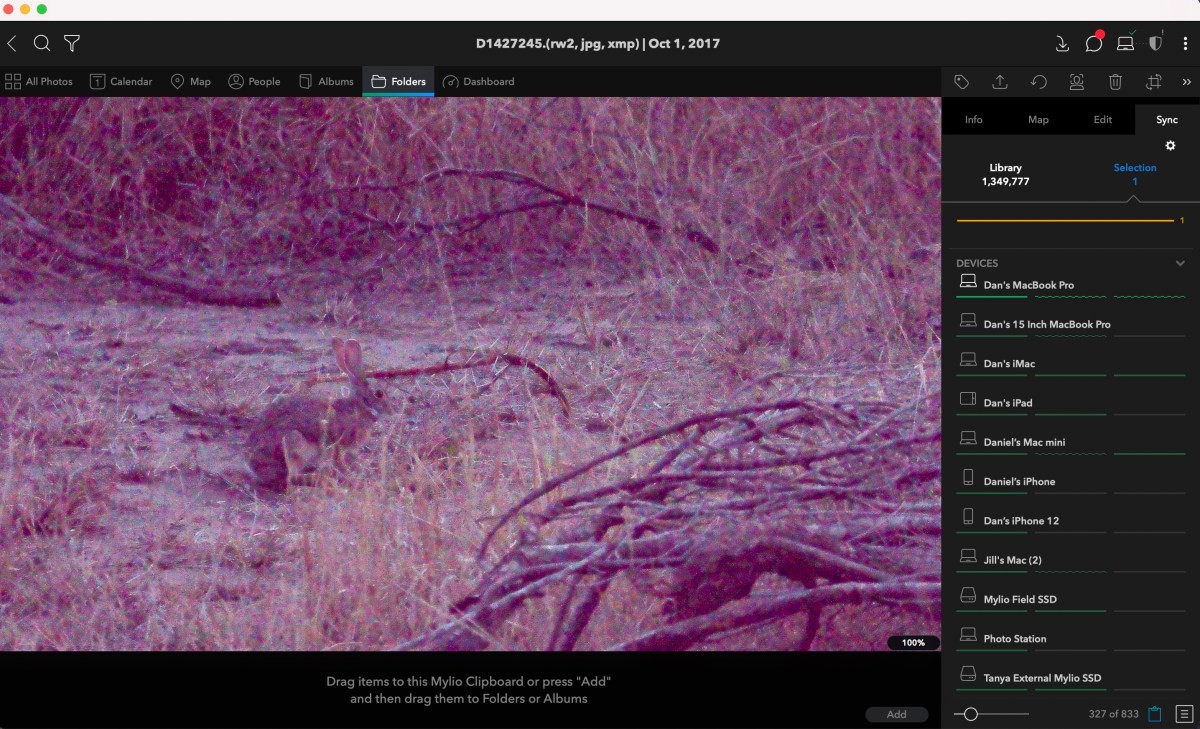Click laptop icon beside Dan's iMac
This screenshot has width=1200, height=729.
tap(967, 359)
